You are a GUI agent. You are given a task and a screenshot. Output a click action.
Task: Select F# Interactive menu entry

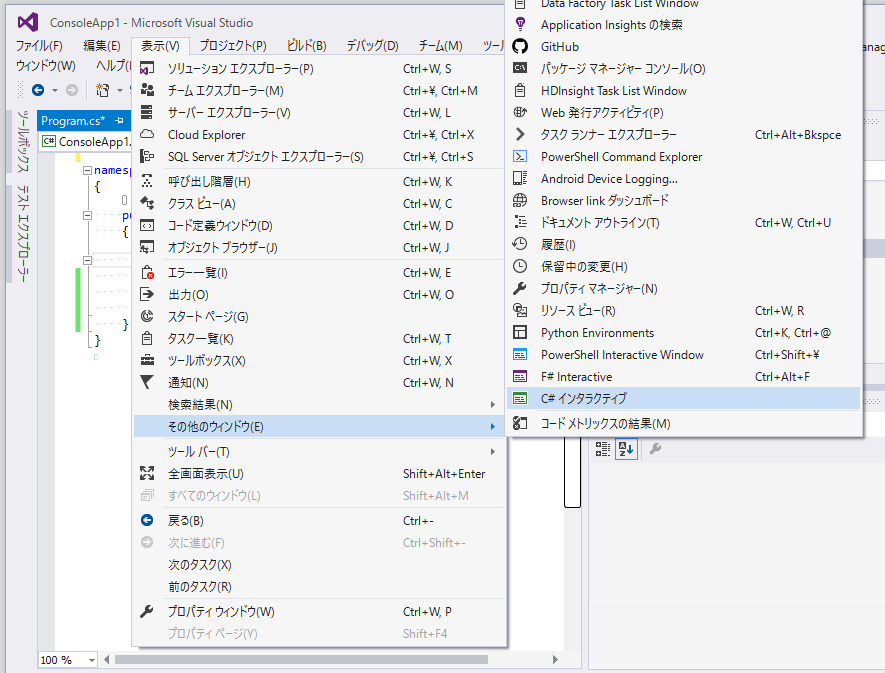[684, 377]
